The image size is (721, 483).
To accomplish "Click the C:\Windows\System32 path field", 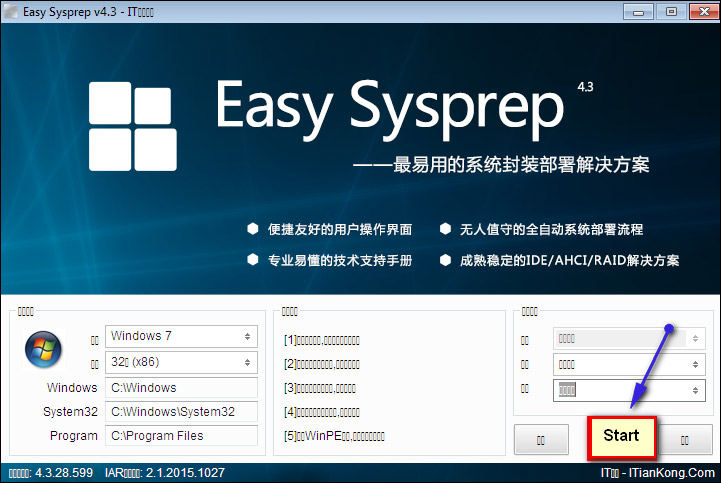I will coord(181,412).
